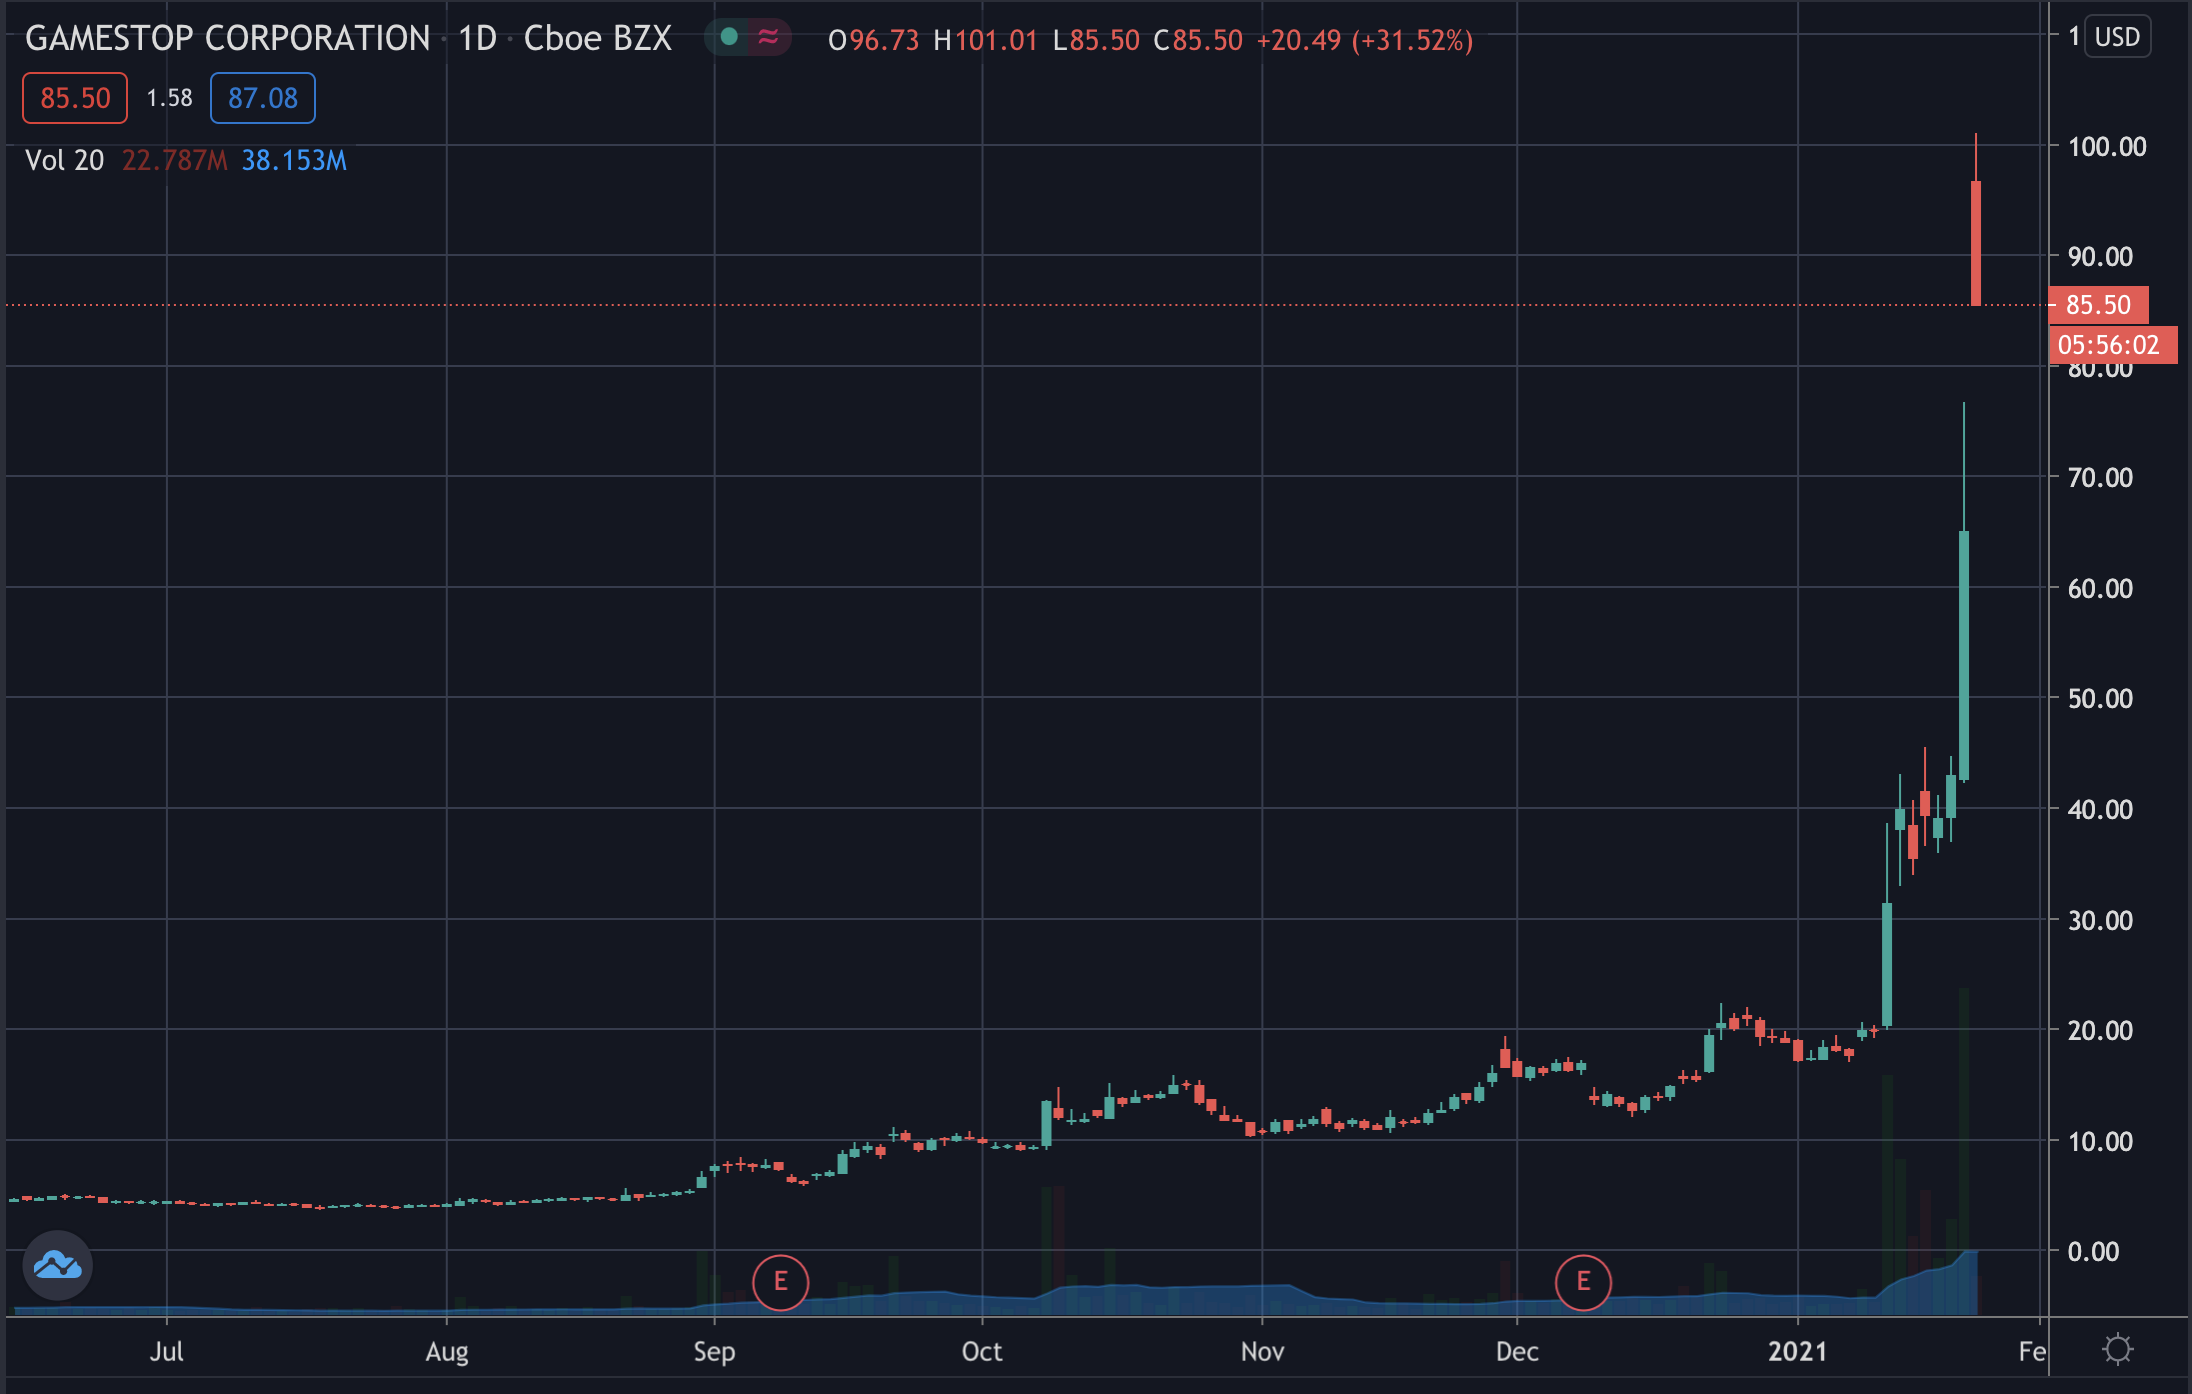Click the H101.01 high value

tap(985, 40)
